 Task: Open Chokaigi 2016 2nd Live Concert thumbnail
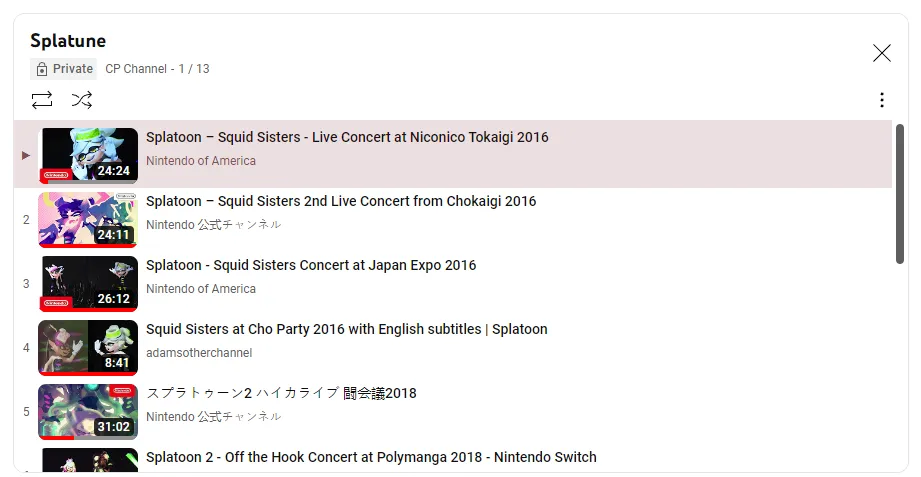pos(88,220)
